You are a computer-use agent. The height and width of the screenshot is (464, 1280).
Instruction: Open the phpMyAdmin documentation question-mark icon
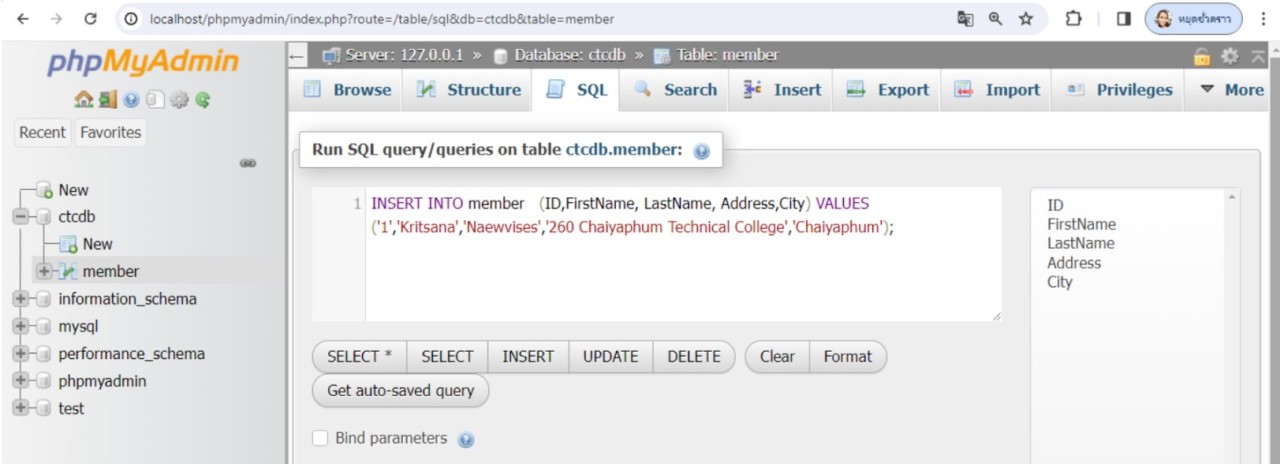[131, 100]
